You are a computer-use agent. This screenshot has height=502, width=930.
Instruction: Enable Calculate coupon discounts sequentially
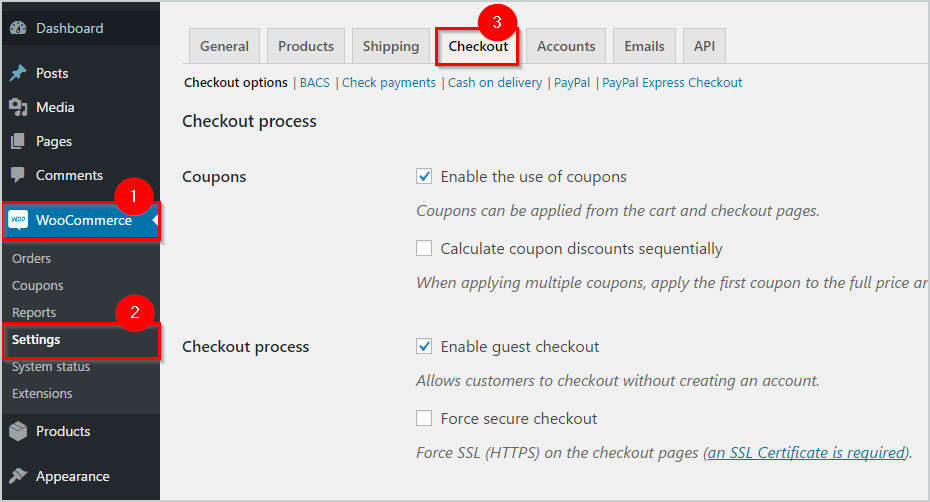click(x=424, y=248)
